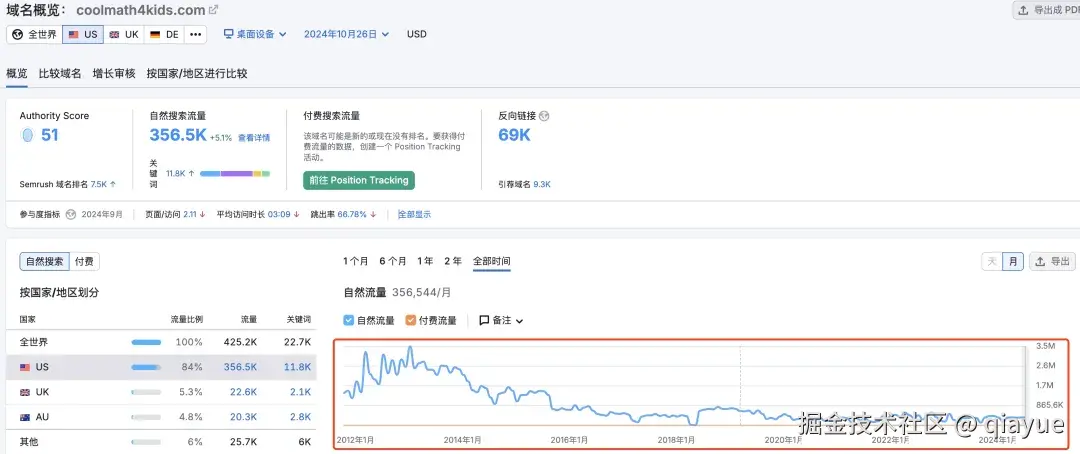Open Semrush 域名排名 7.5K link
The height and width of the screenshot is (454, 1080).
click(100, 185)
